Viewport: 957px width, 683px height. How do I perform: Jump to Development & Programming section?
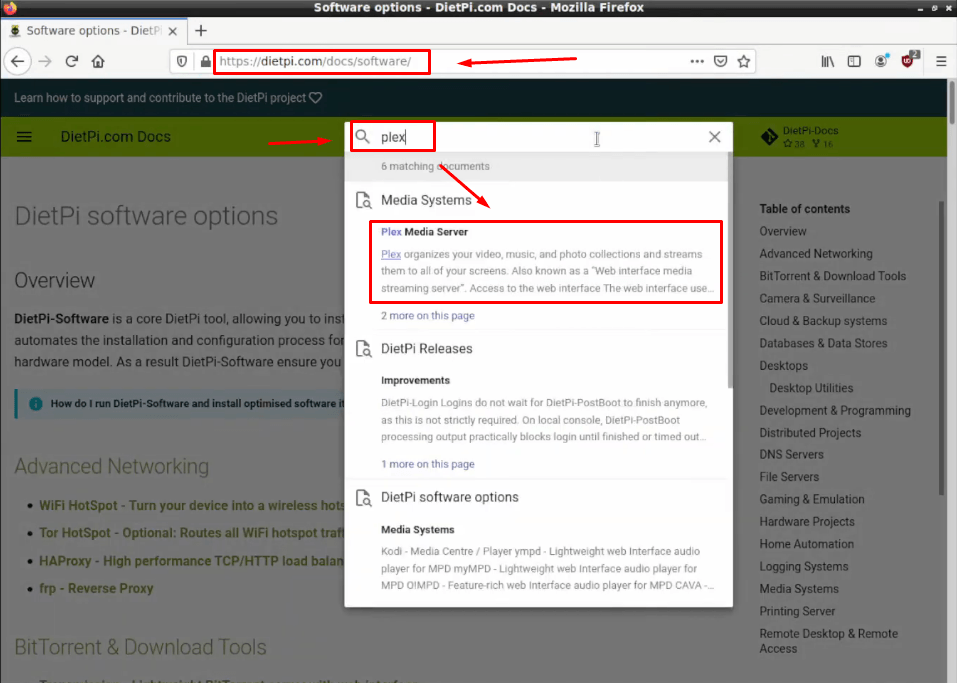835,411
